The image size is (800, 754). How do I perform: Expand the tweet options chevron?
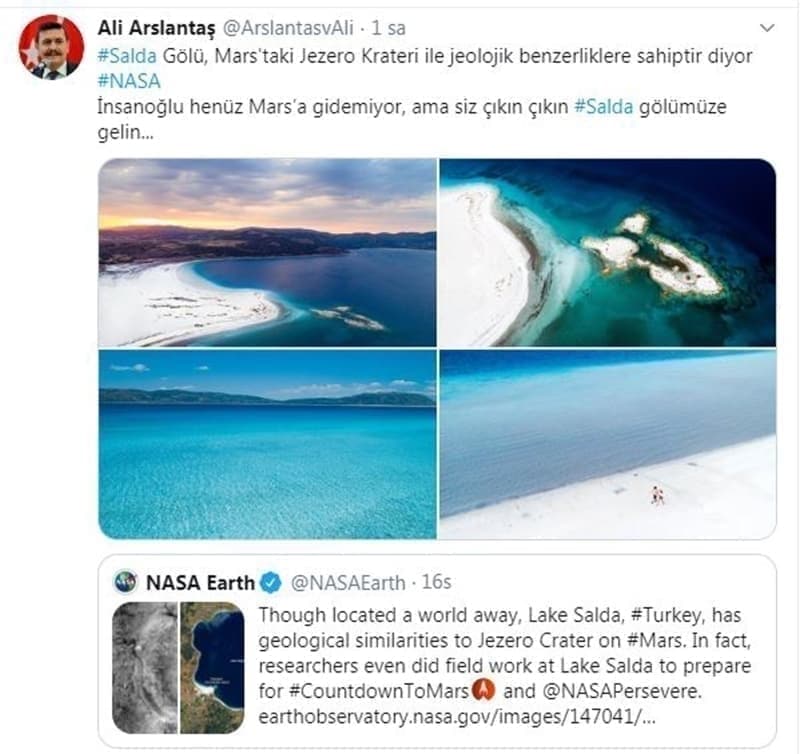tap(767, 28)
